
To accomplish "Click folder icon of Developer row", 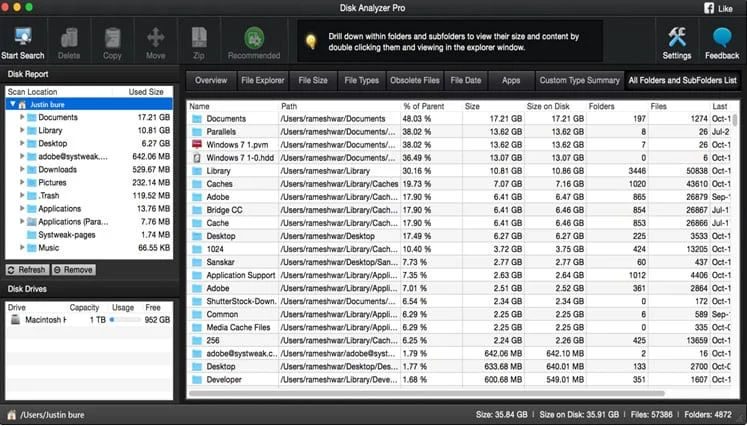I will [x=197, y=380].
